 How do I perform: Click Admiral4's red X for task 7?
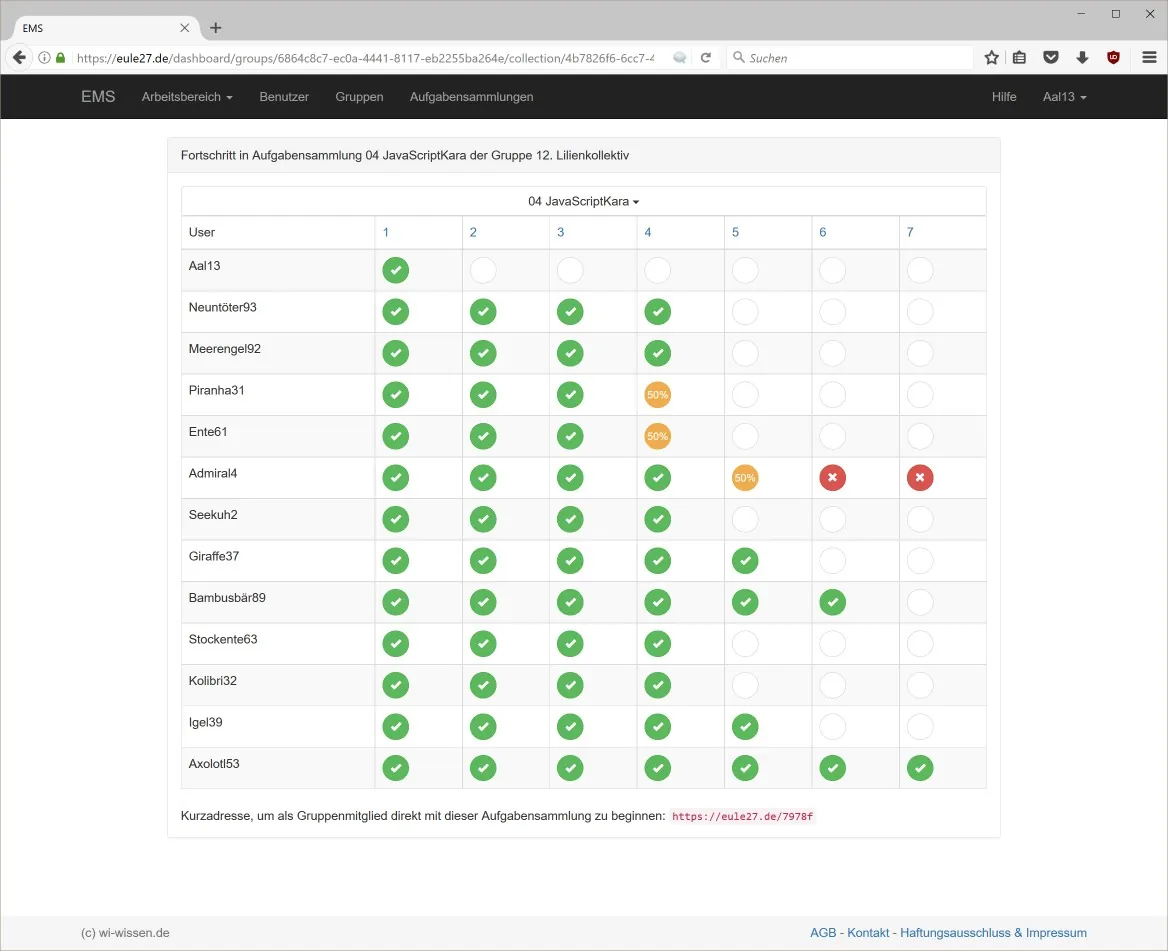[x=920, y=477]
